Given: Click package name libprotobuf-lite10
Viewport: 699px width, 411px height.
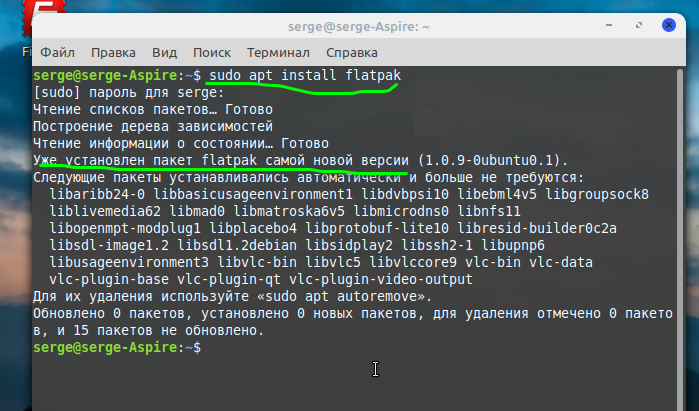Looking at the screenshot, I should [x=377, y=228].
